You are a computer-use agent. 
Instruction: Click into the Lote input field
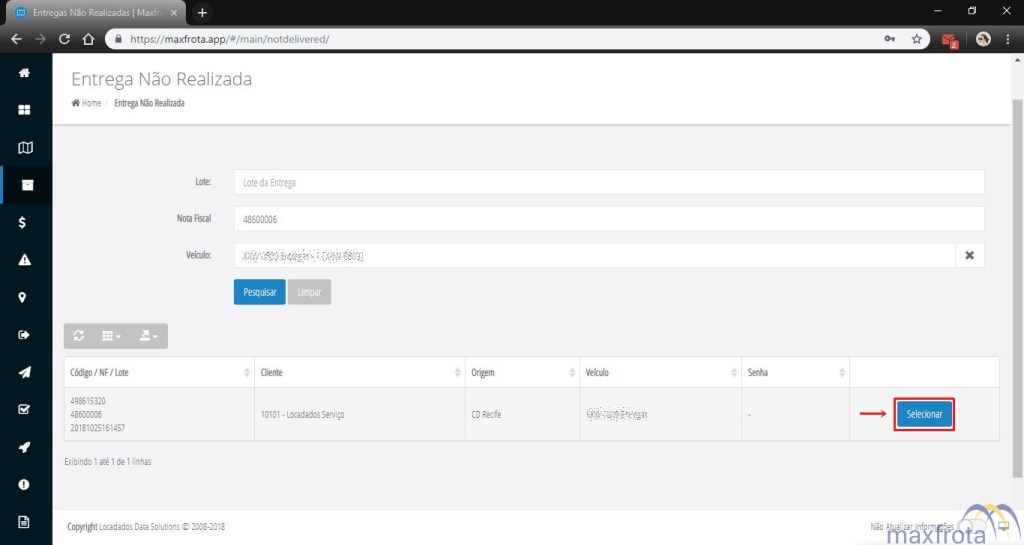click(608, 182)
